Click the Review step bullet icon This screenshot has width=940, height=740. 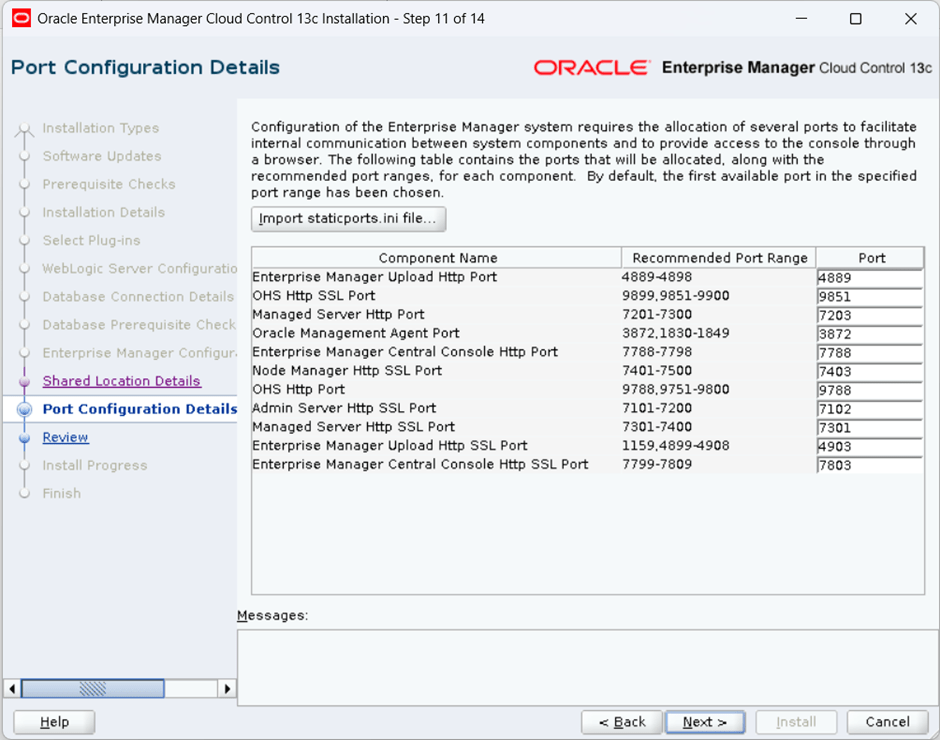(24, 438)
